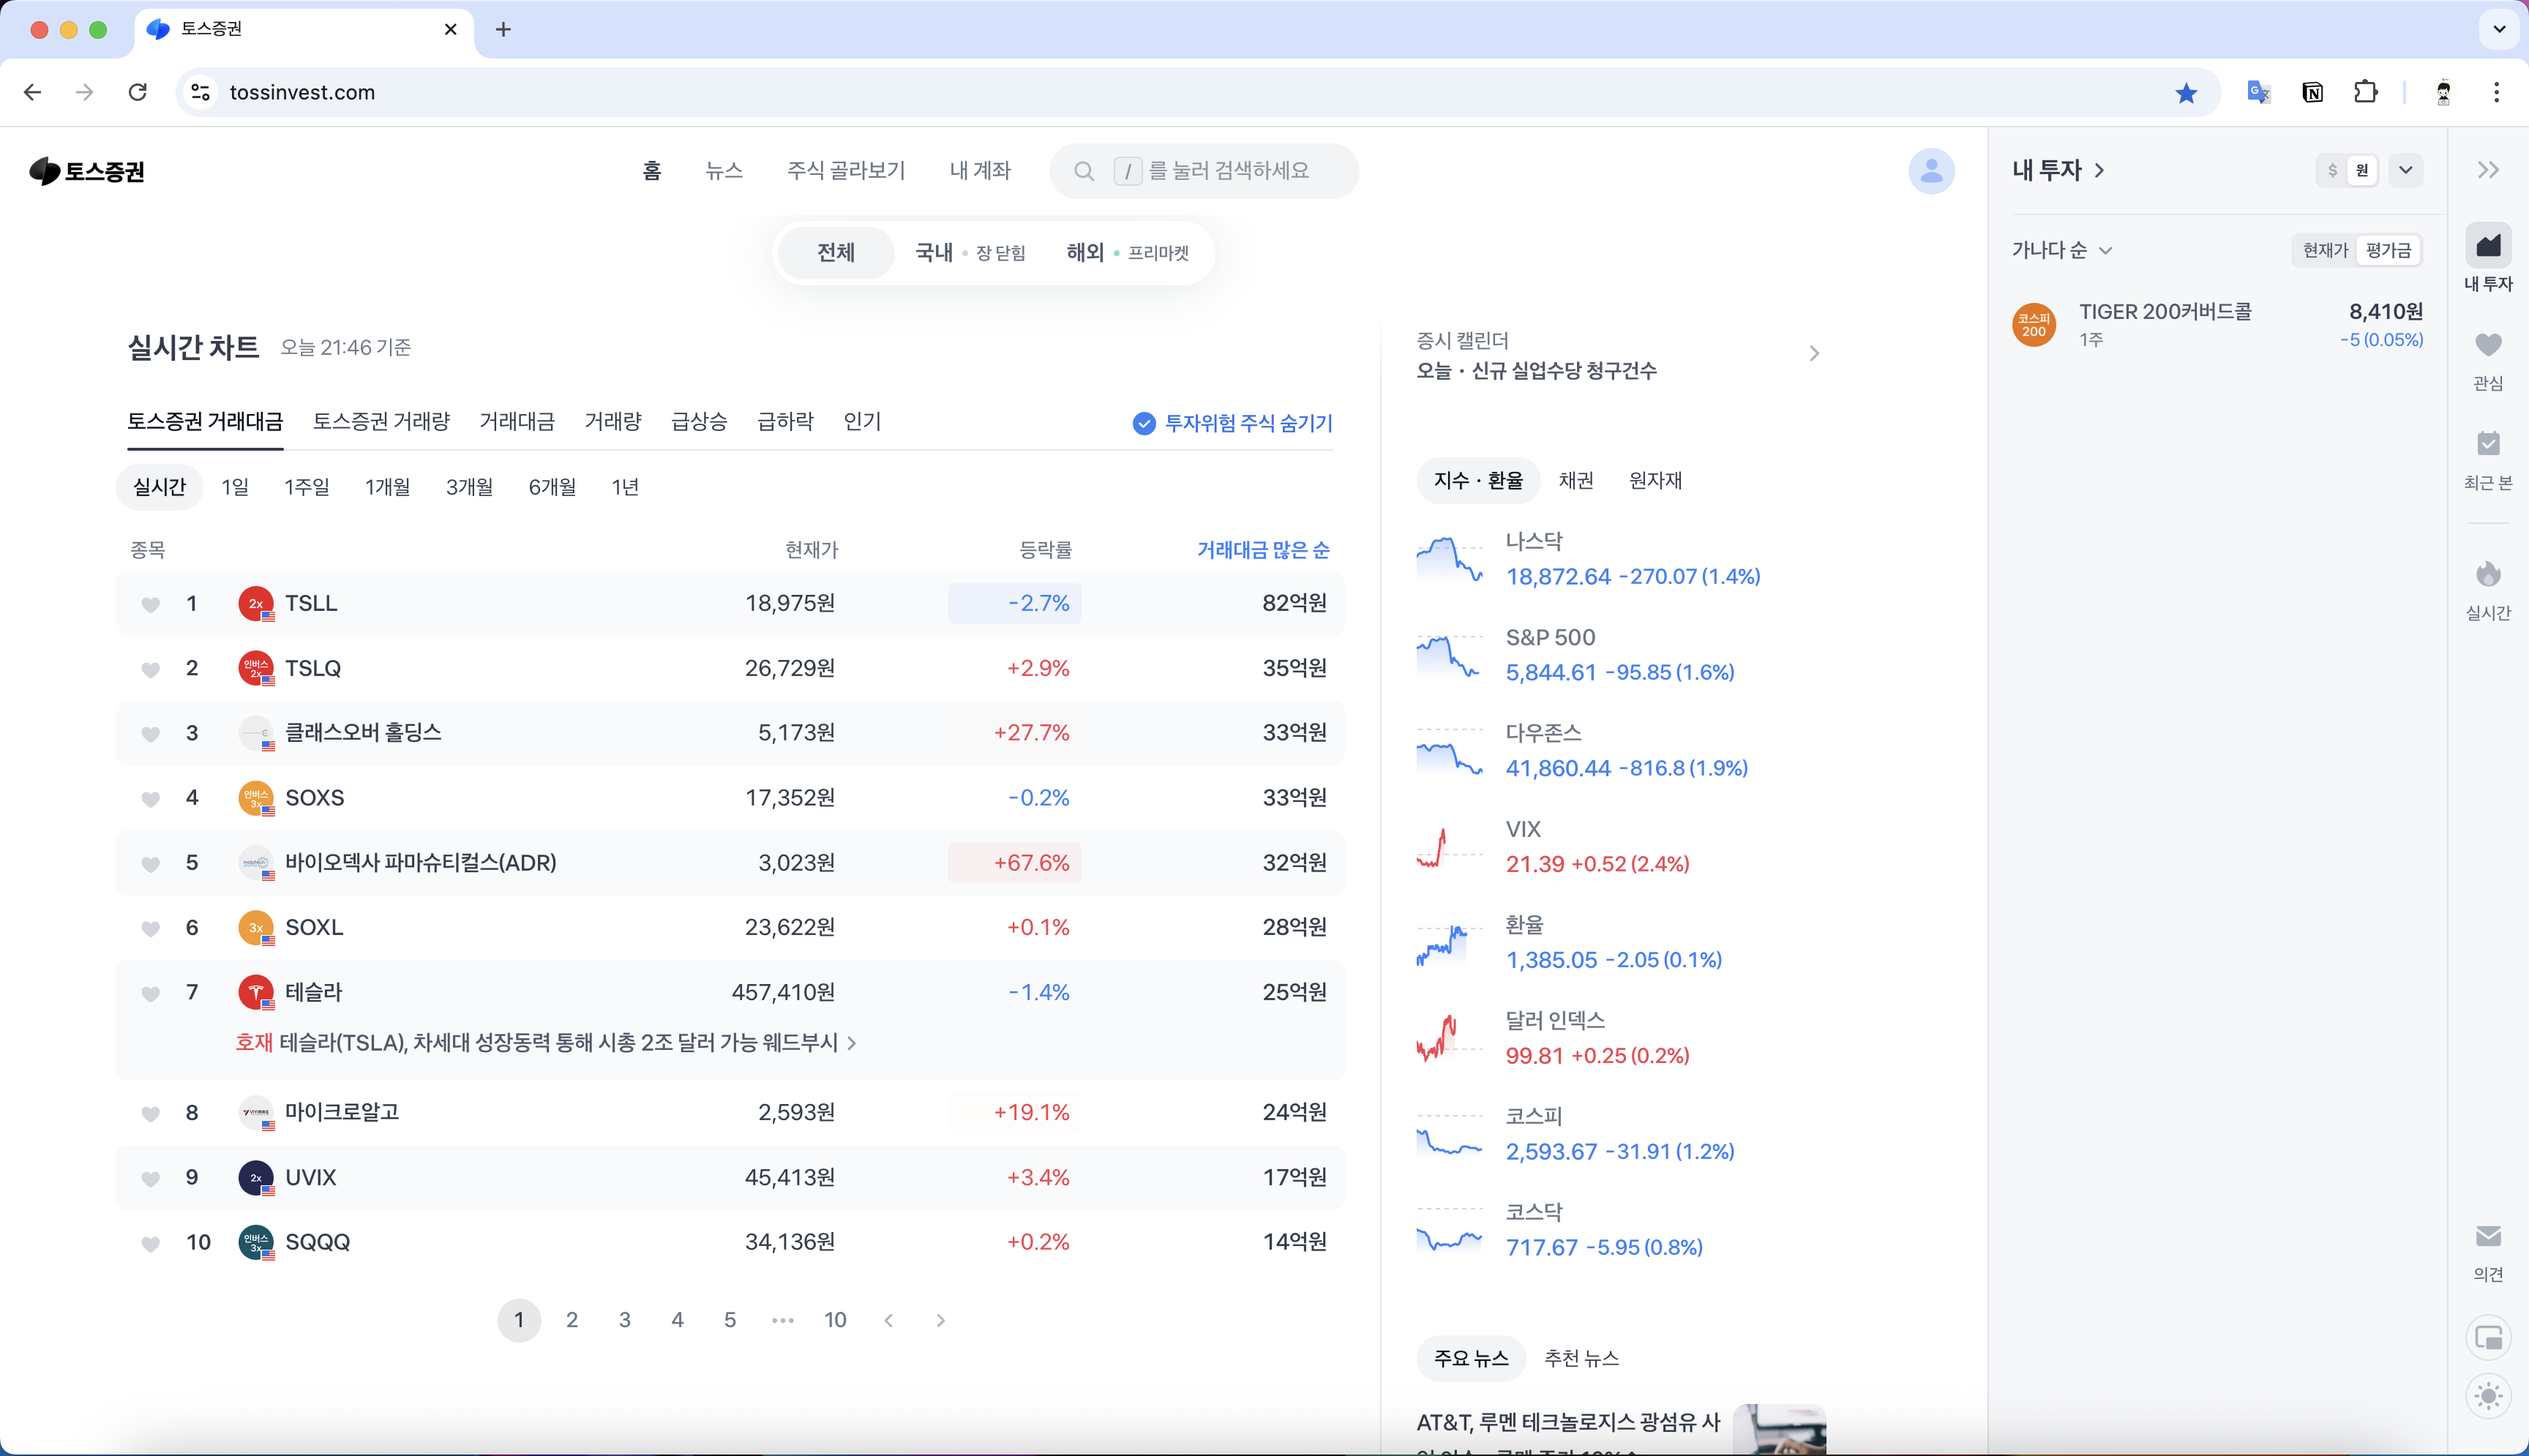
Task: Open 가나다 순 sort dropdown
Action: coord(2062,250)
